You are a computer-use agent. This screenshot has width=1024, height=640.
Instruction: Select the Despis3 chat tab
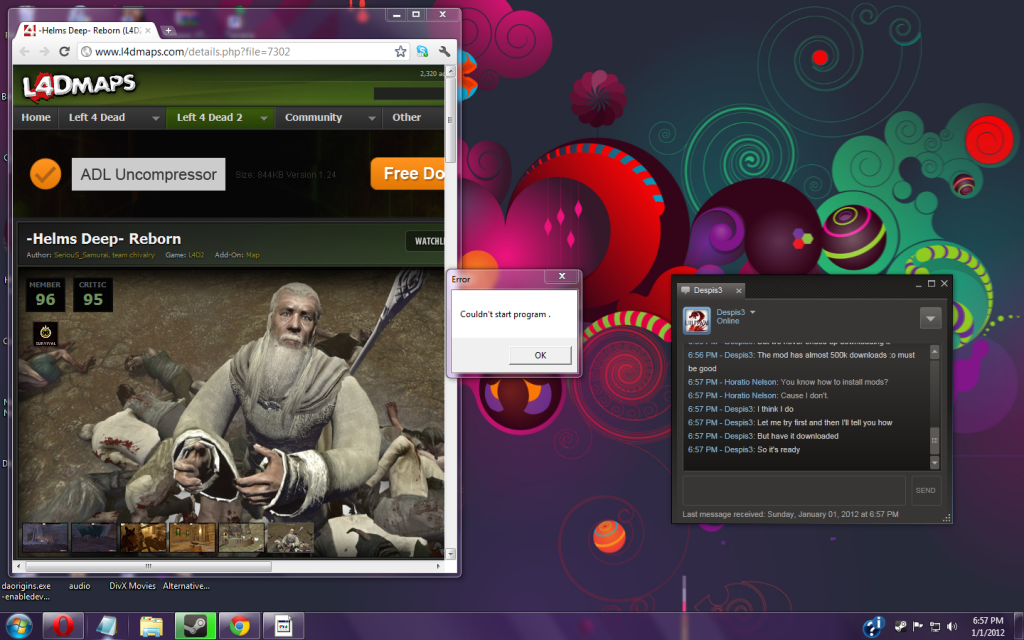[709, 290]
